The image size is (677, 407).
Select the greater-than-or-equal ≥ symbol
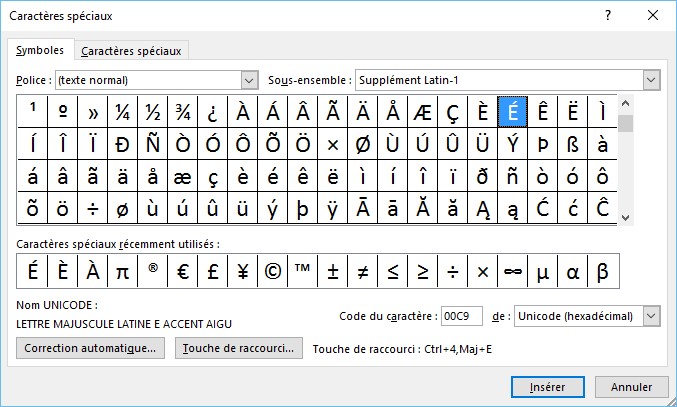click(x=423, y=271)
